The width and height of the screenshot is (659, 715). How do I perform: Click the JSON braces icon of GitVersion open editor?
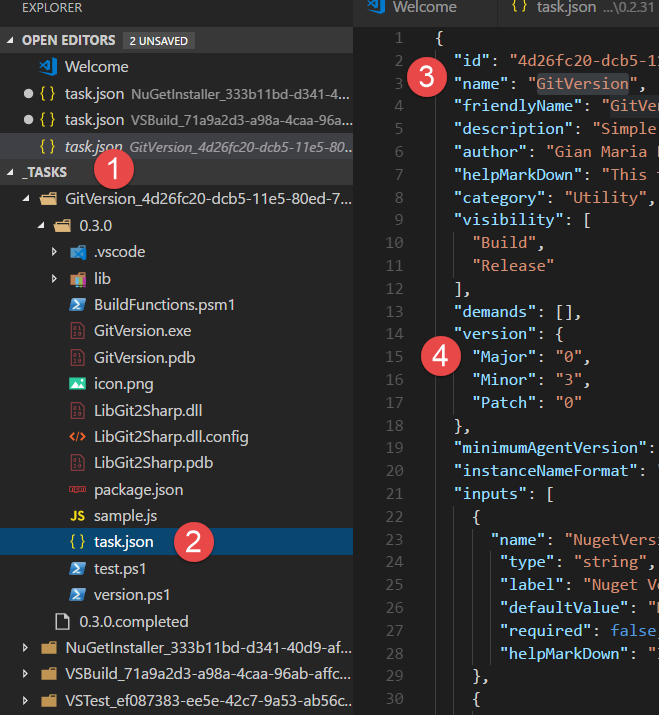[47, 146]
